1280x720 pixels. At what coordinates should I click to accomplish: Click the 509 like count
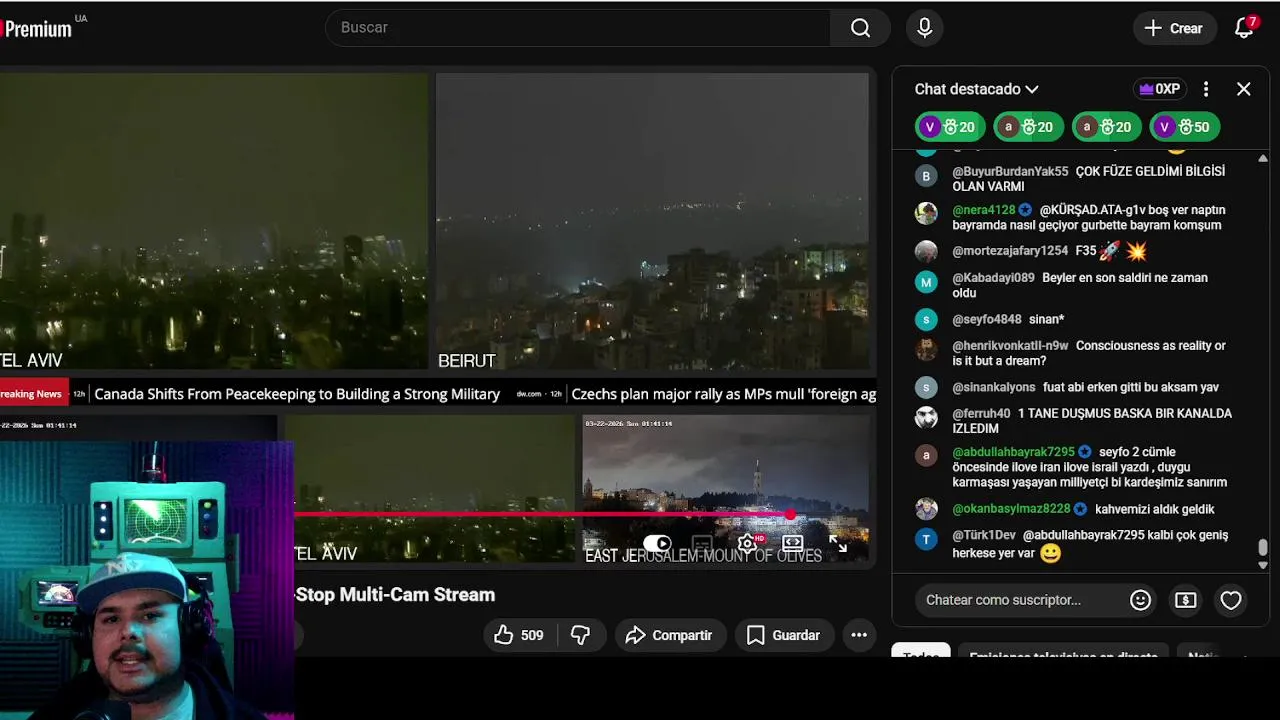(x=532, y=635)
